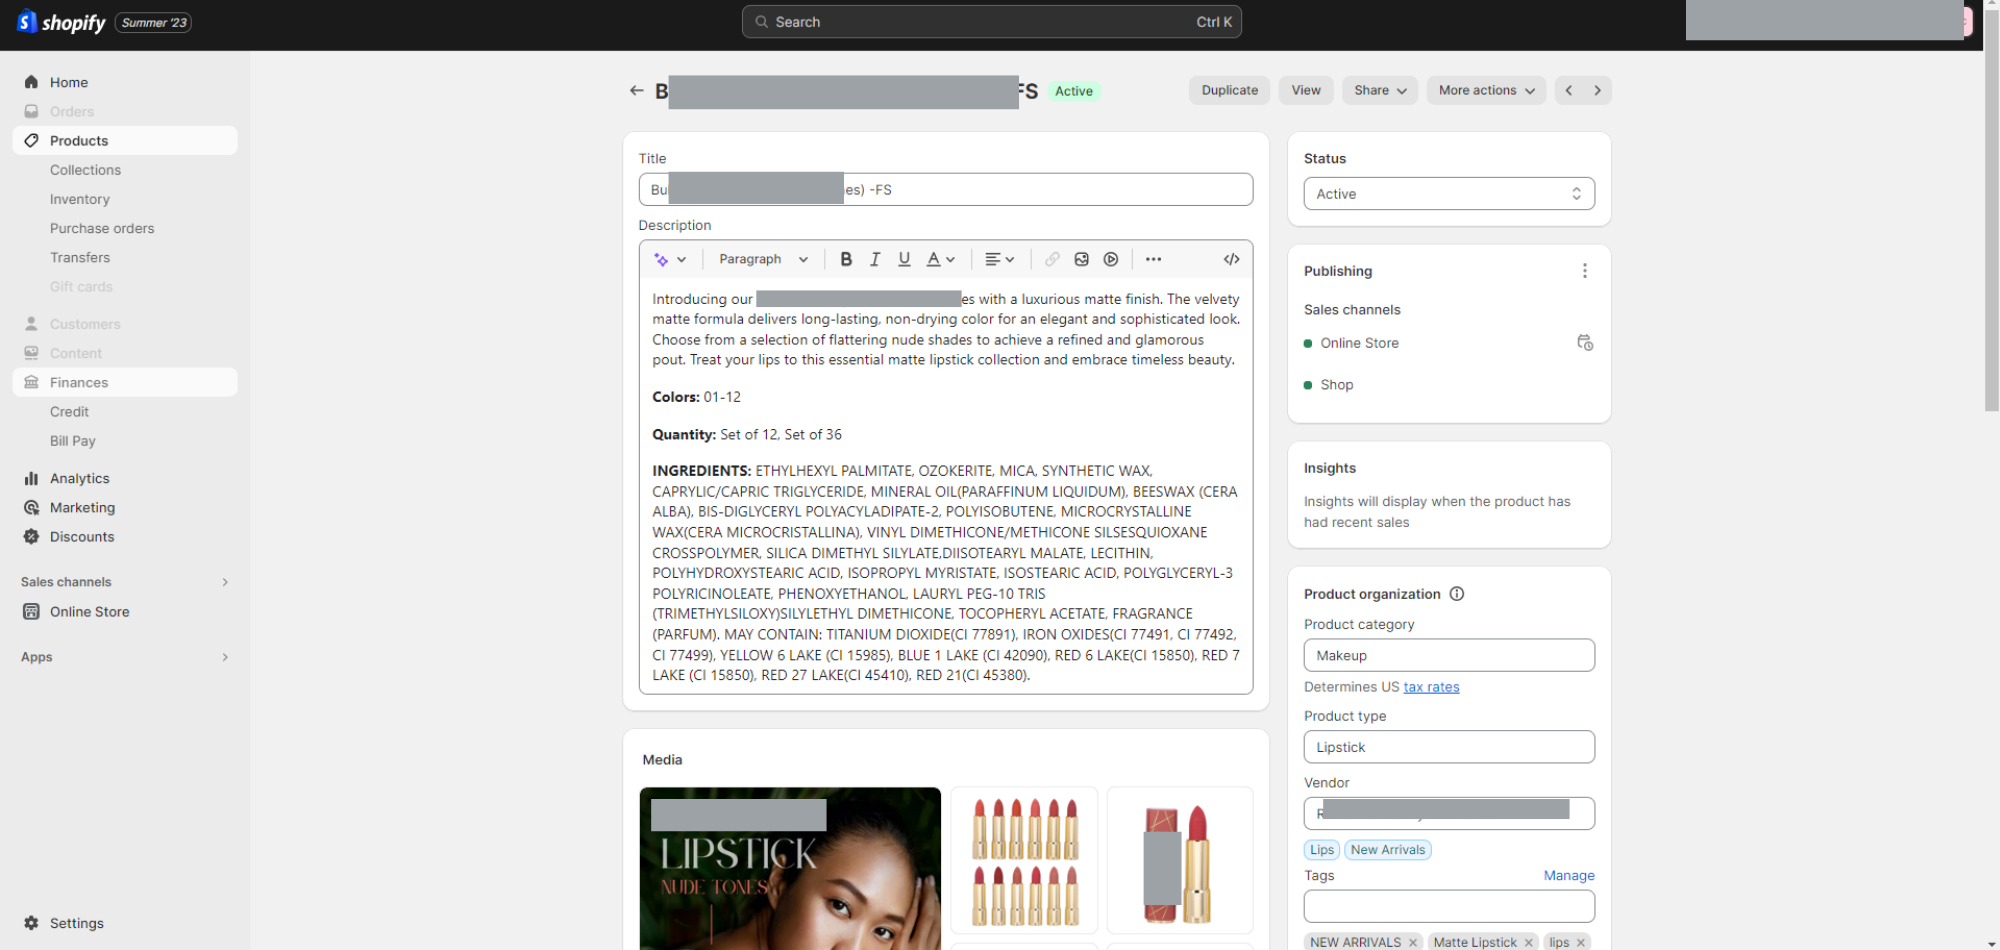Click the product Title field
The height and width of the screenshot is (950, 2000).
pos(946,190)
